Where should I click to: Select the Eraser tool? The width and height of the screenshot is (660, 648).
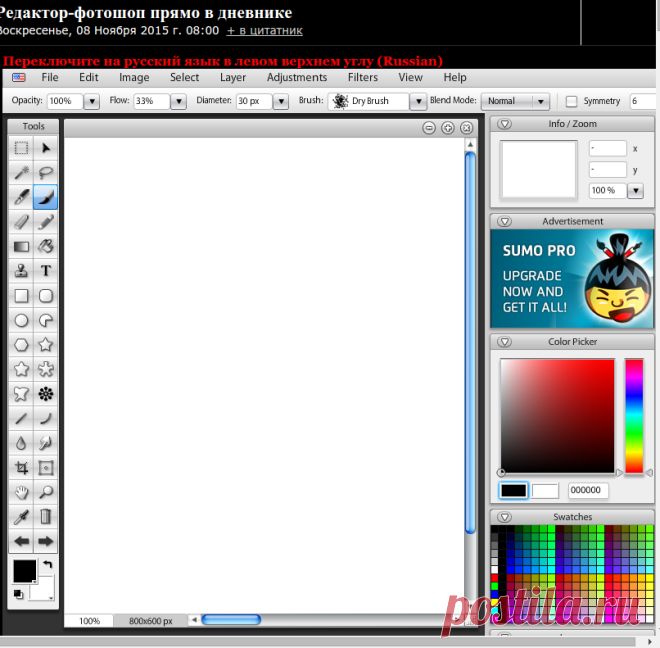click(x=21, y=221)
